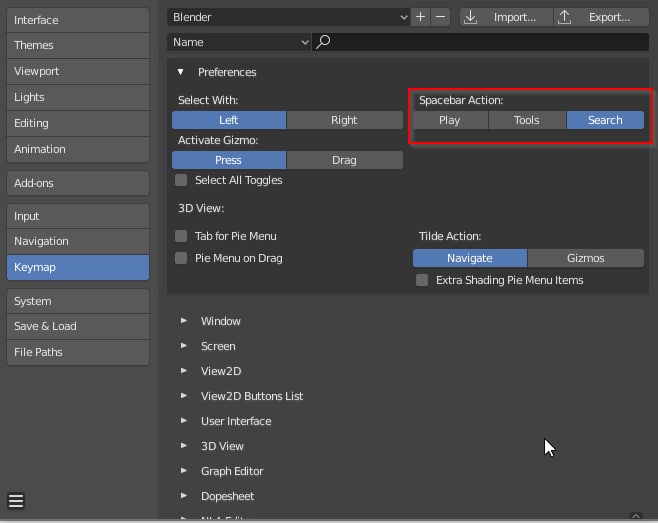Open the Name filter type dropdown
This screenshot has width=658, height=523.
point(239,42)
